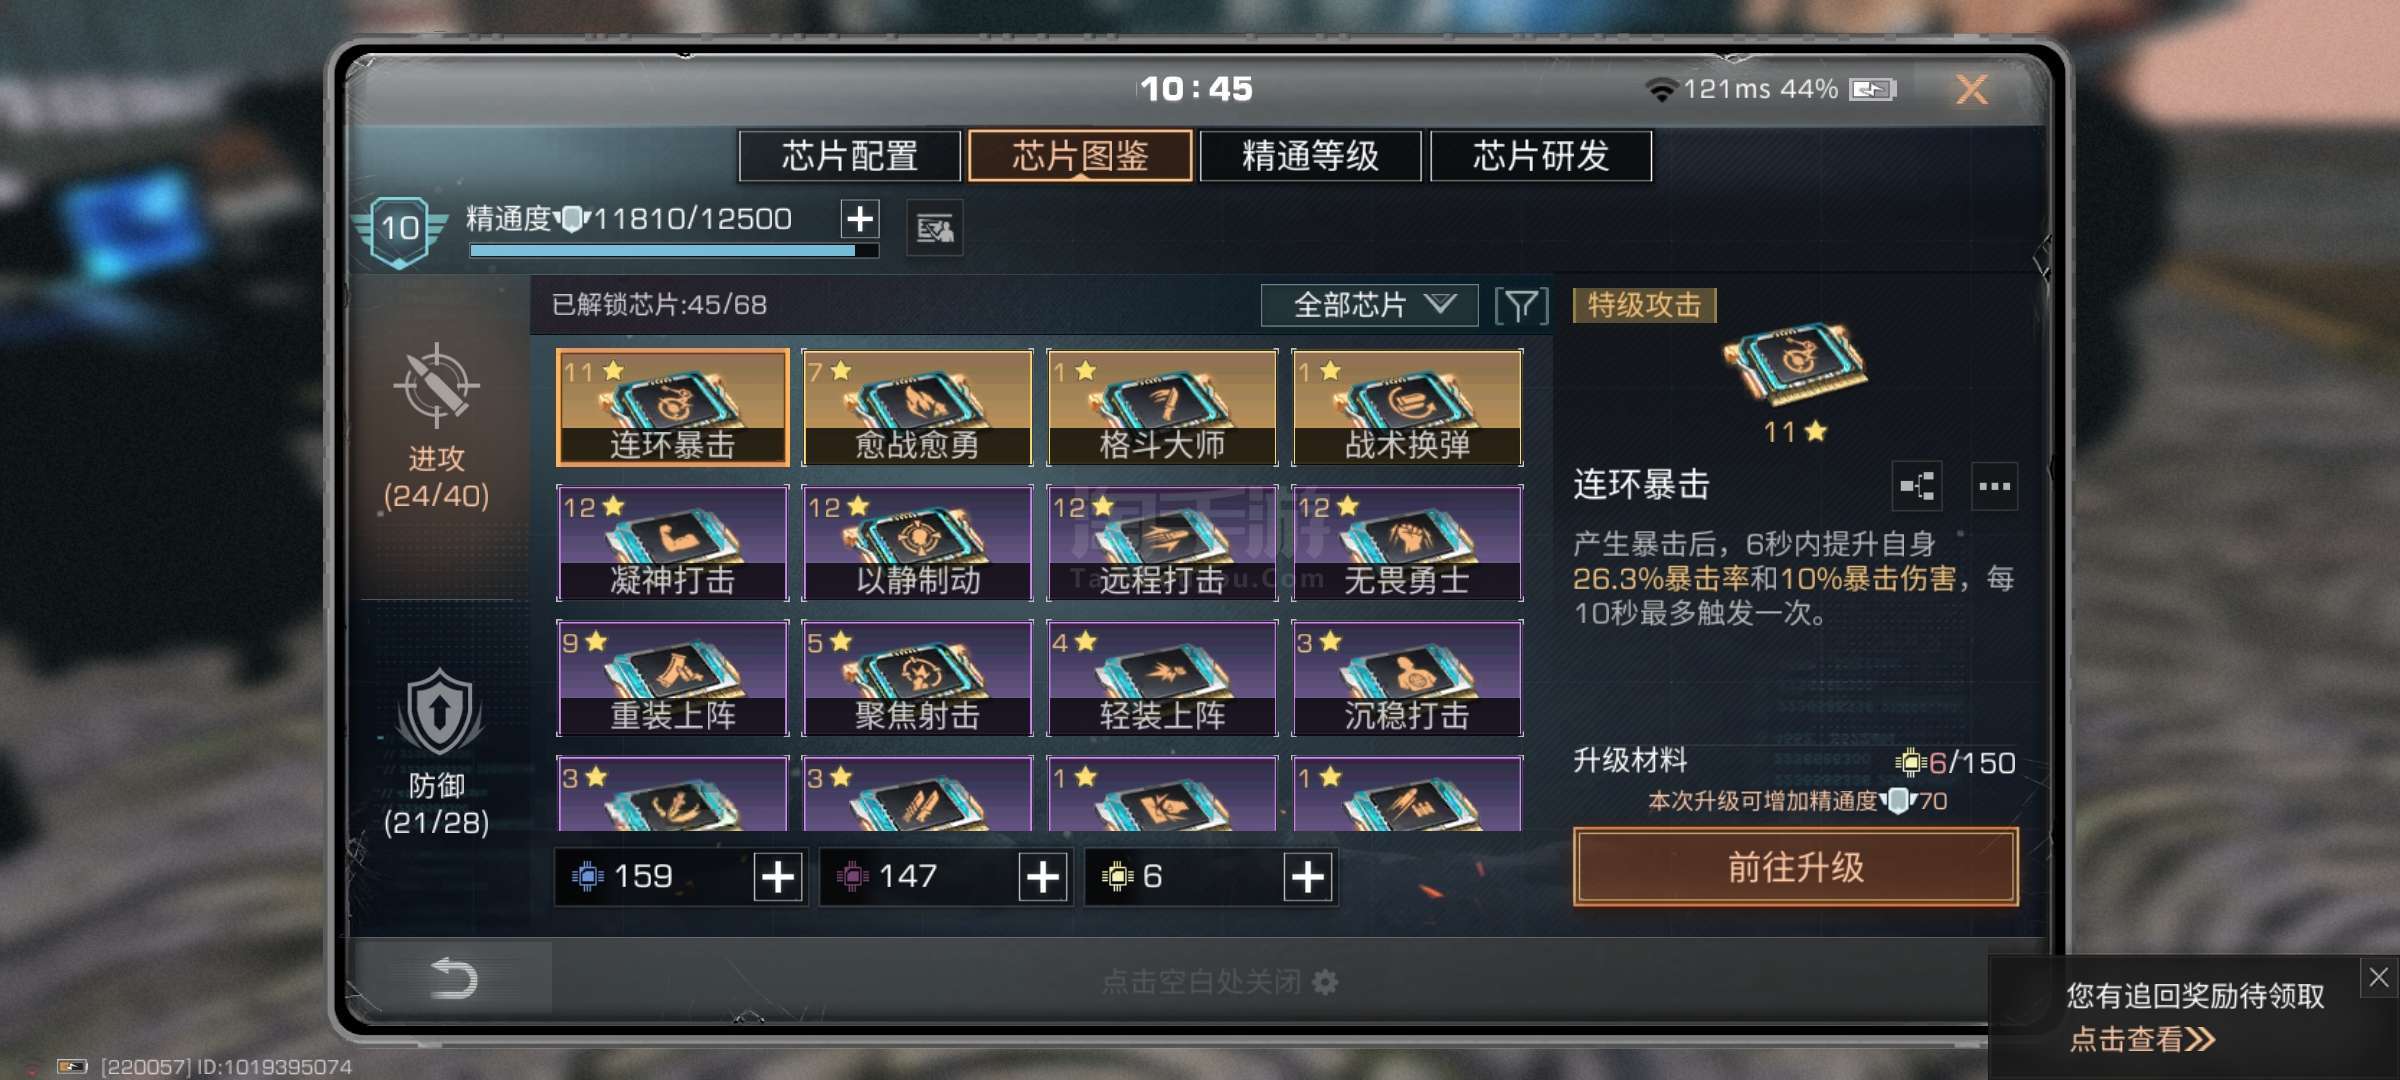This screenshot has width=2400, height=1080.
Task: Open the 点击查看 reward link
Action: point(2142,1039)
